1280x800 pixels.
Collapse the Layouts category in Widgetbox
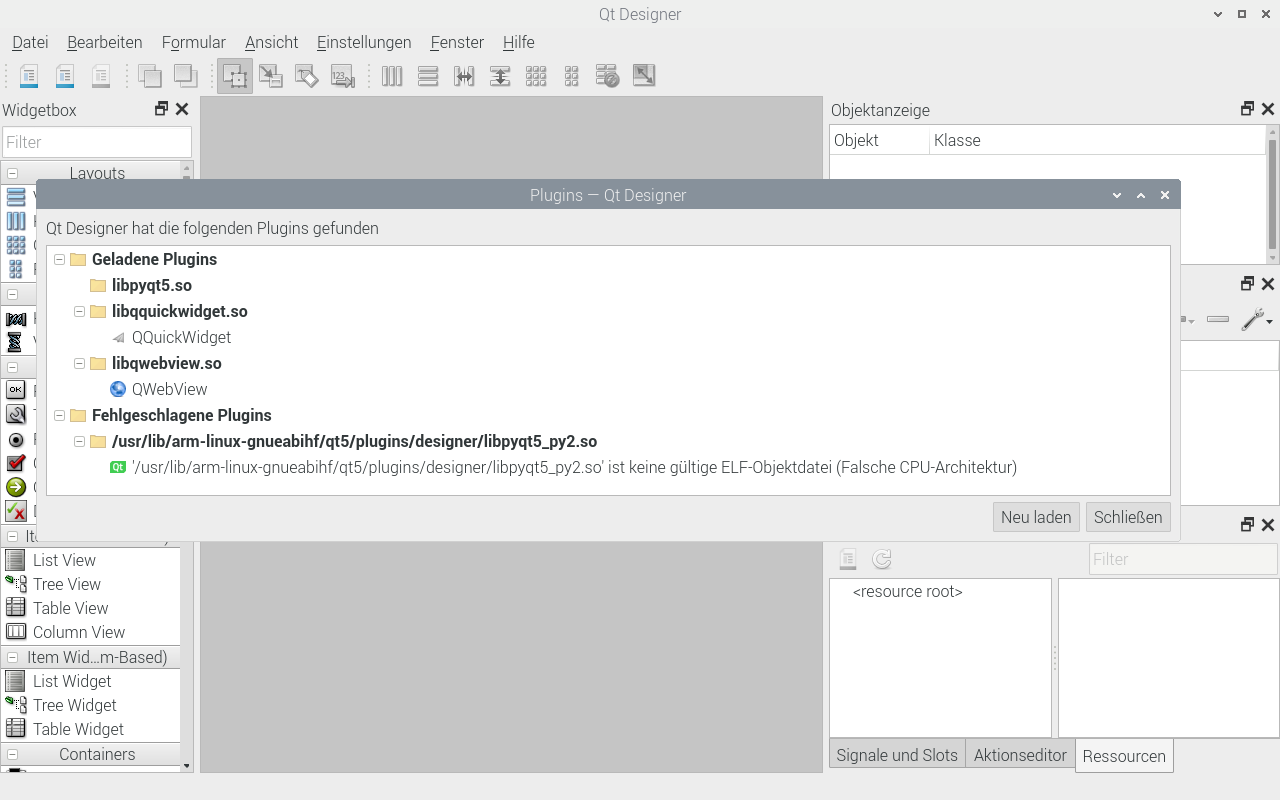[x=13, y=174]
